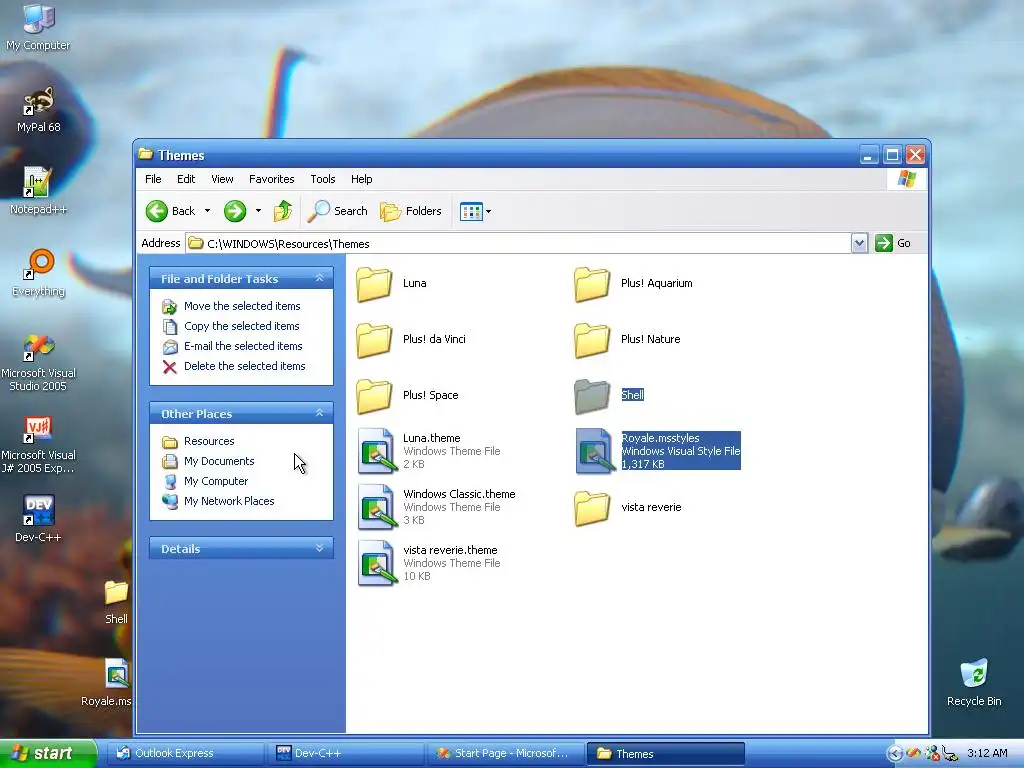This screenshot has width=1024, height=768.
Task: Switch to Dev-C++ taskbar button
Action: coord(346,754)
